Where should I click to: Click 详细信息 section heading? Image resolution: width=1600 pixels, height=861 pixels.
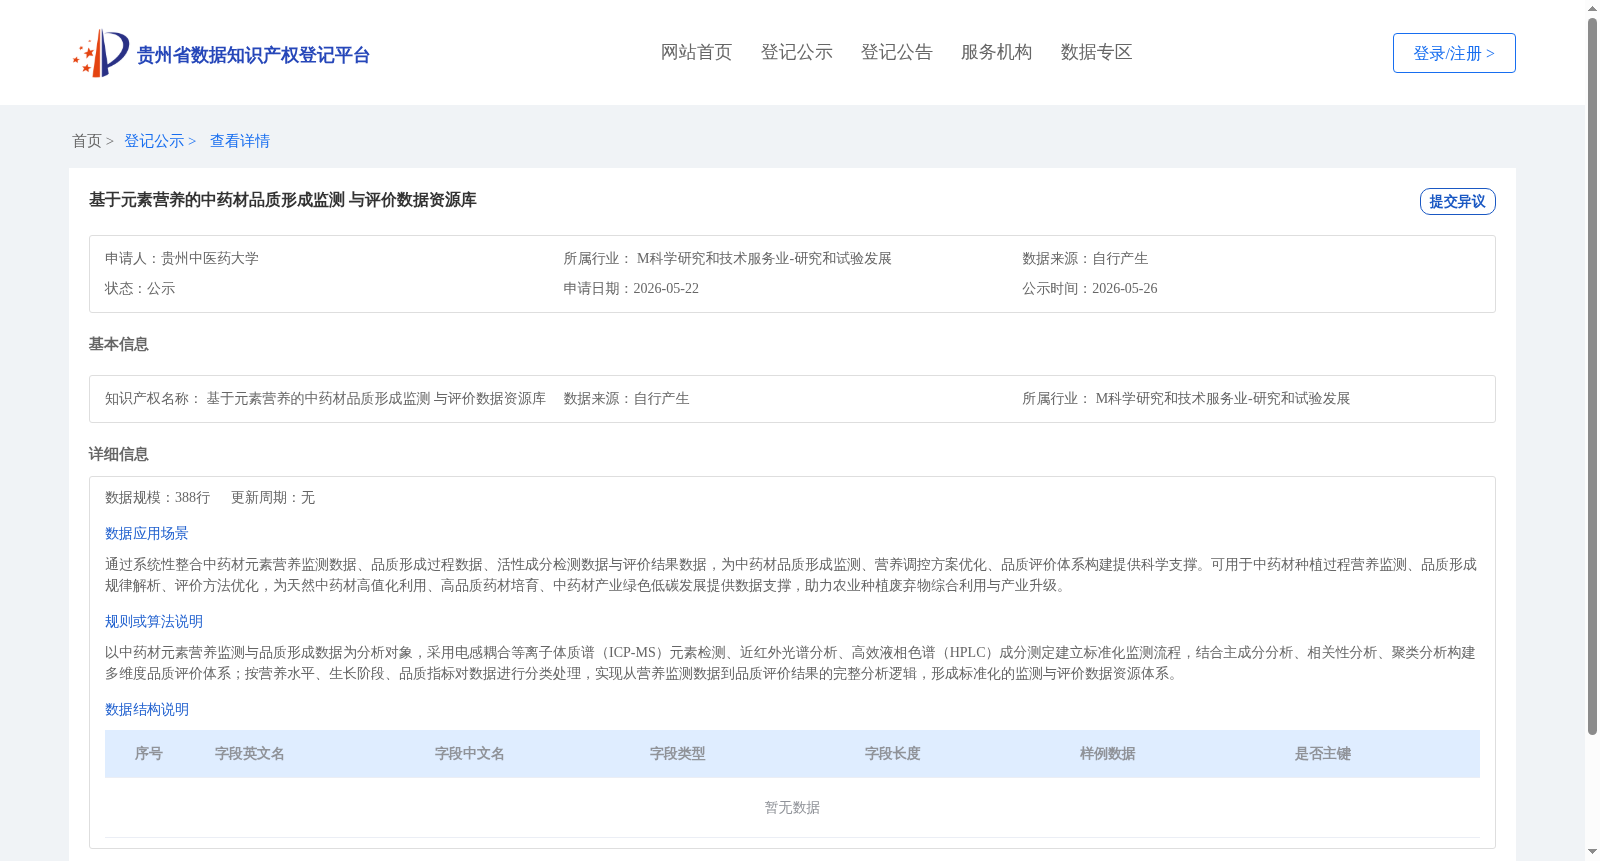(118, 454)
